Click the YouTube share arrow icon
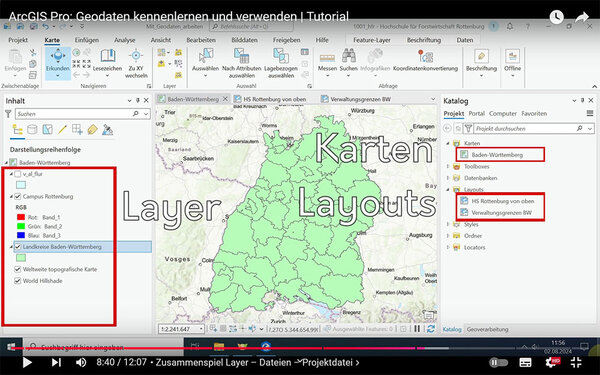The height and width of the screenshot is (375, 600). tap(582, 17)
